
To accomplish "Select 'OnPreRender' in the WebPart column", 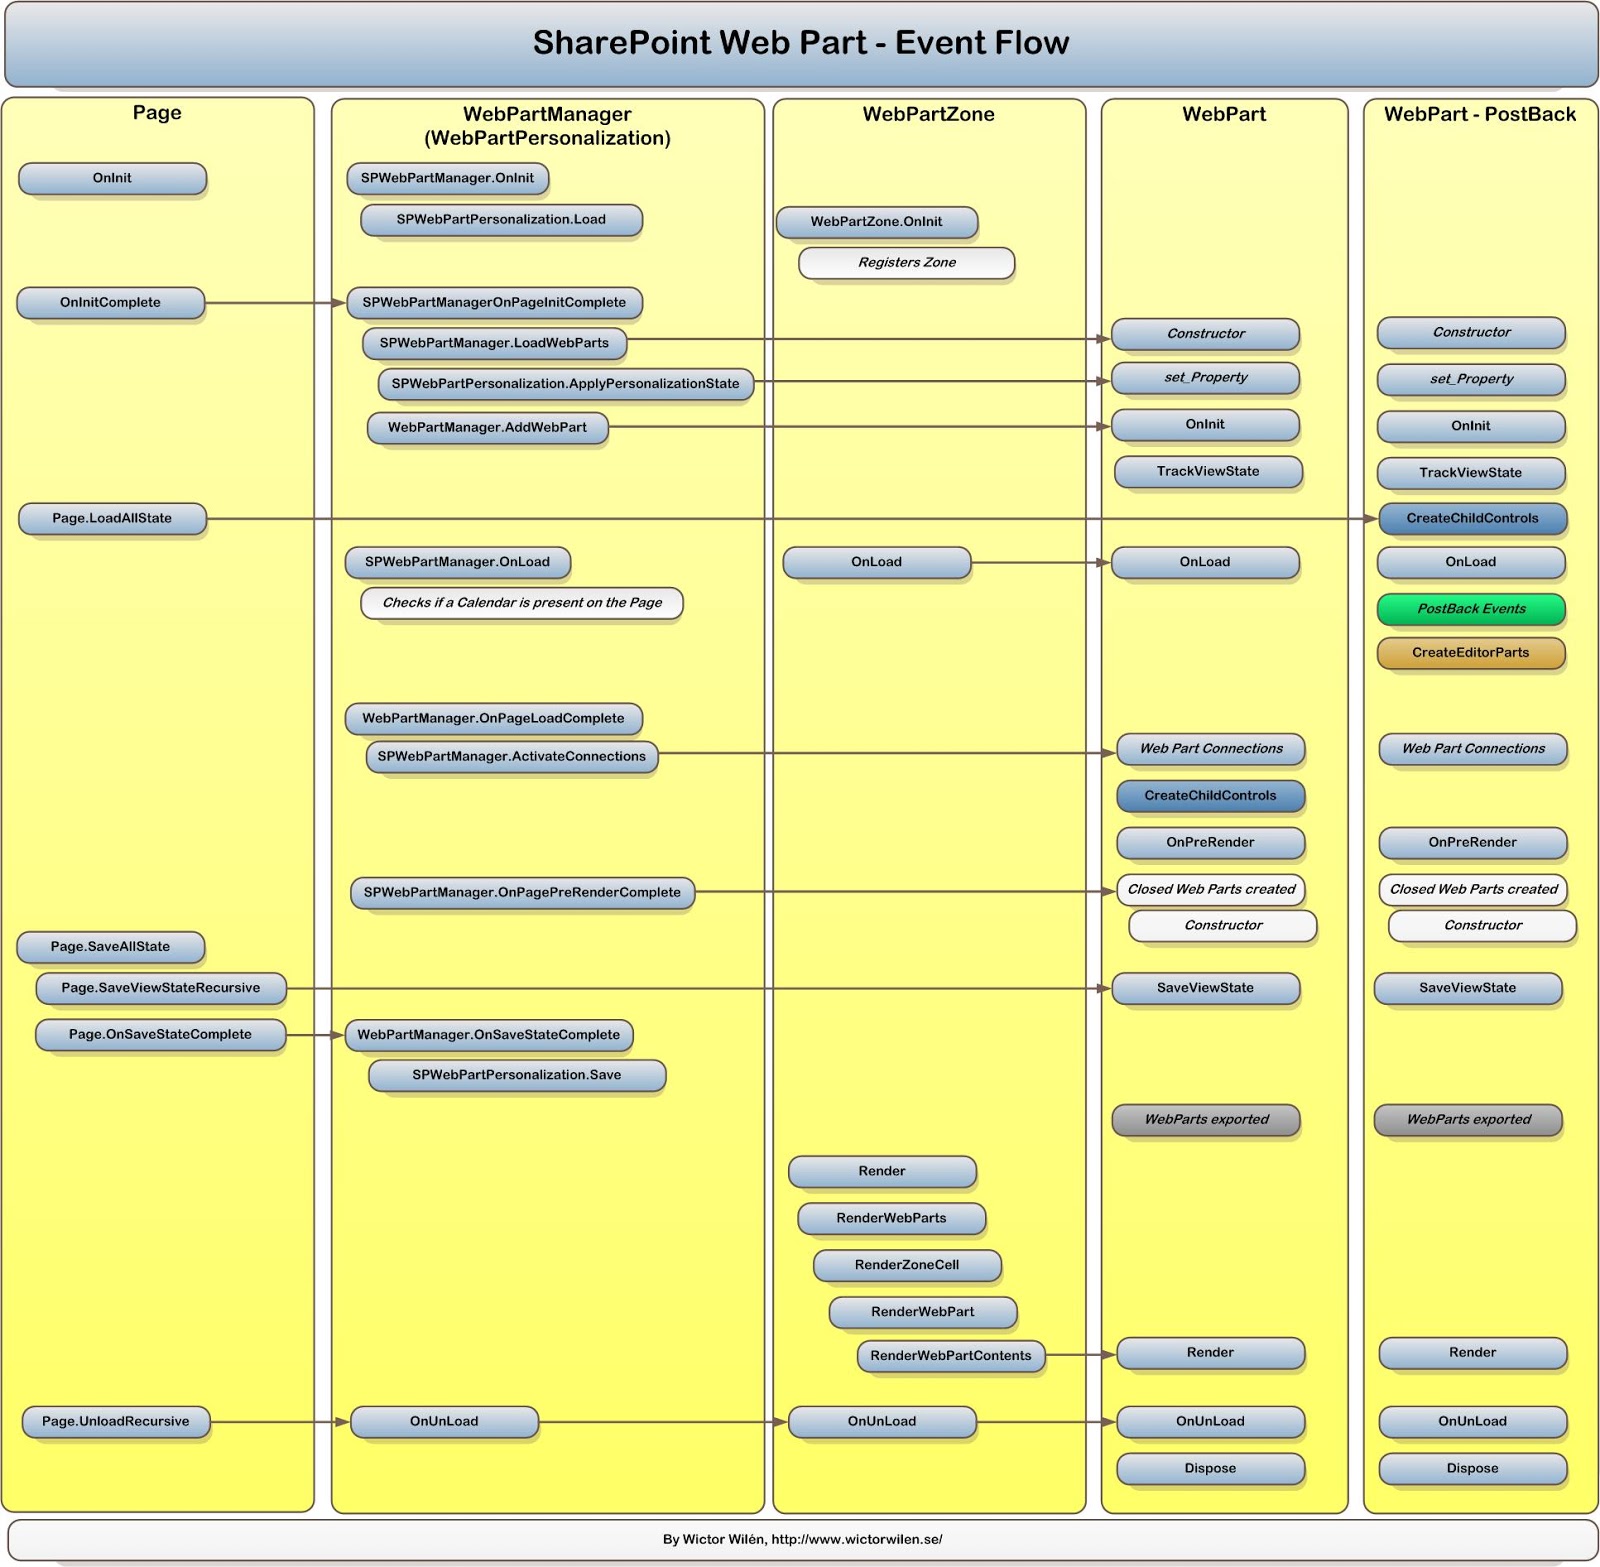I will (1211, 843).
